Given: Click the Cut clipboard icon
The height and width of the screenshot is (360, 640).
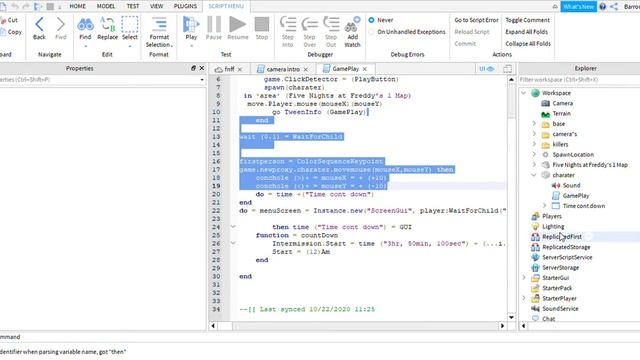Looking at the screenshot, I should [x=3, y=20].
